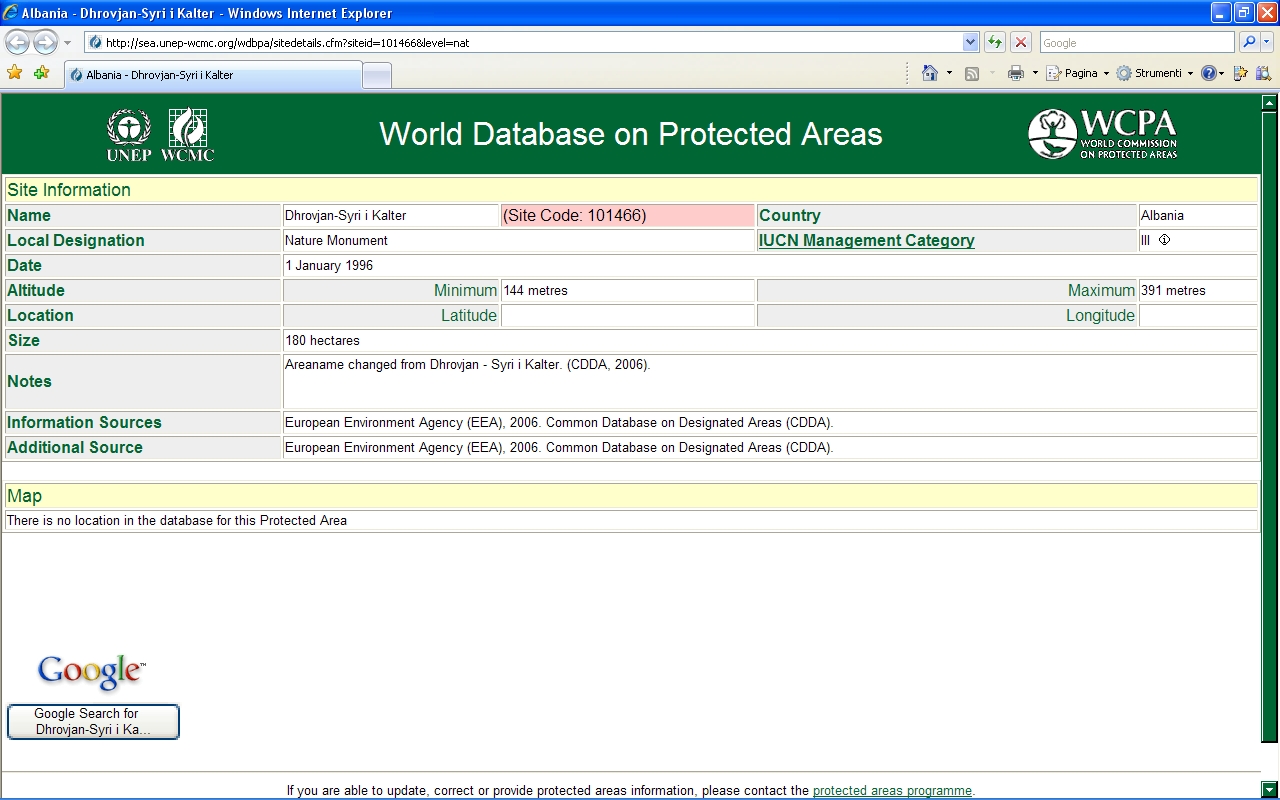The image size is (1280, 800).
Task: Click the address bar URL field
Action: point(523,42)
